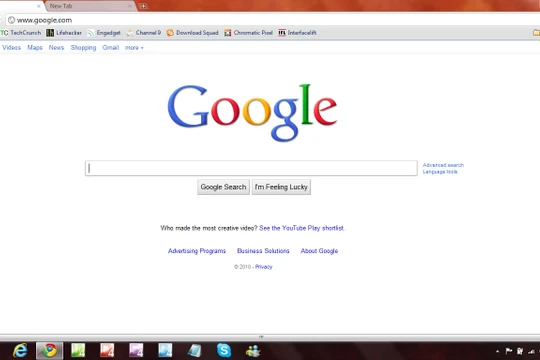Viewport: 540px width, 360px height.
Task: Open the Interfacelift bookmark
Action: point(298,33)
